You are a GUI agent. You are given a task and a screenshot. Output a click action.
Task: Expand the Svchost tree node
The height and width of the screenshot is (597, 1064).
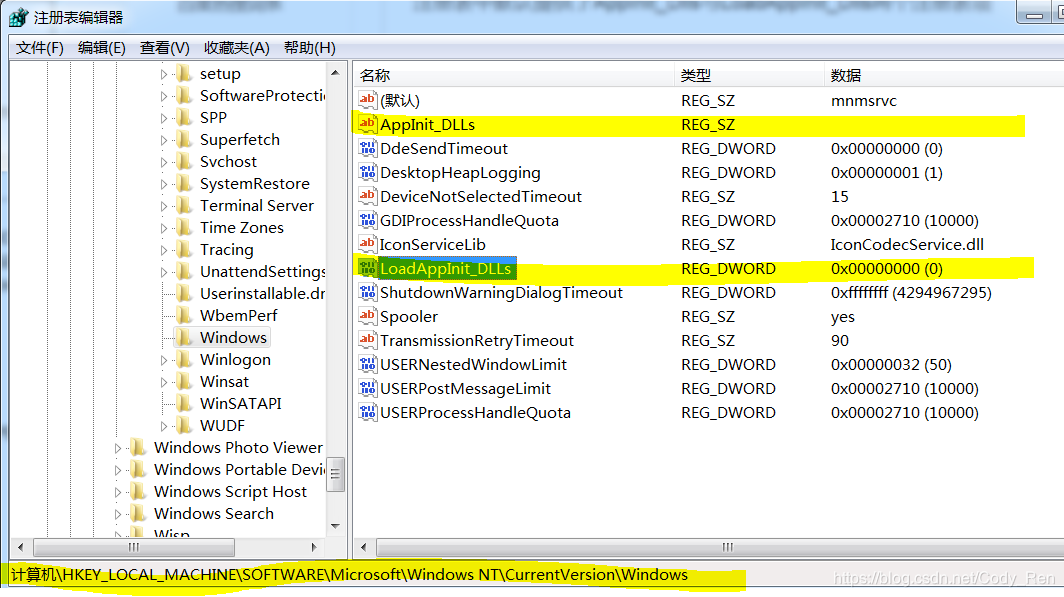coord(164,162)
